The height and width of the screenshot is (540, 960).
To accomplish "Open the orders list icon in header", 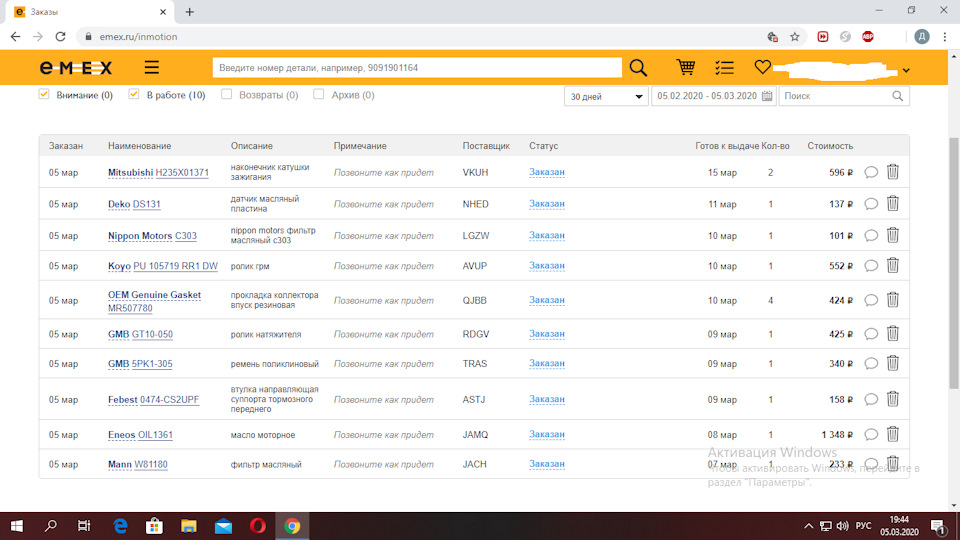I will click(x=724, y=67).
